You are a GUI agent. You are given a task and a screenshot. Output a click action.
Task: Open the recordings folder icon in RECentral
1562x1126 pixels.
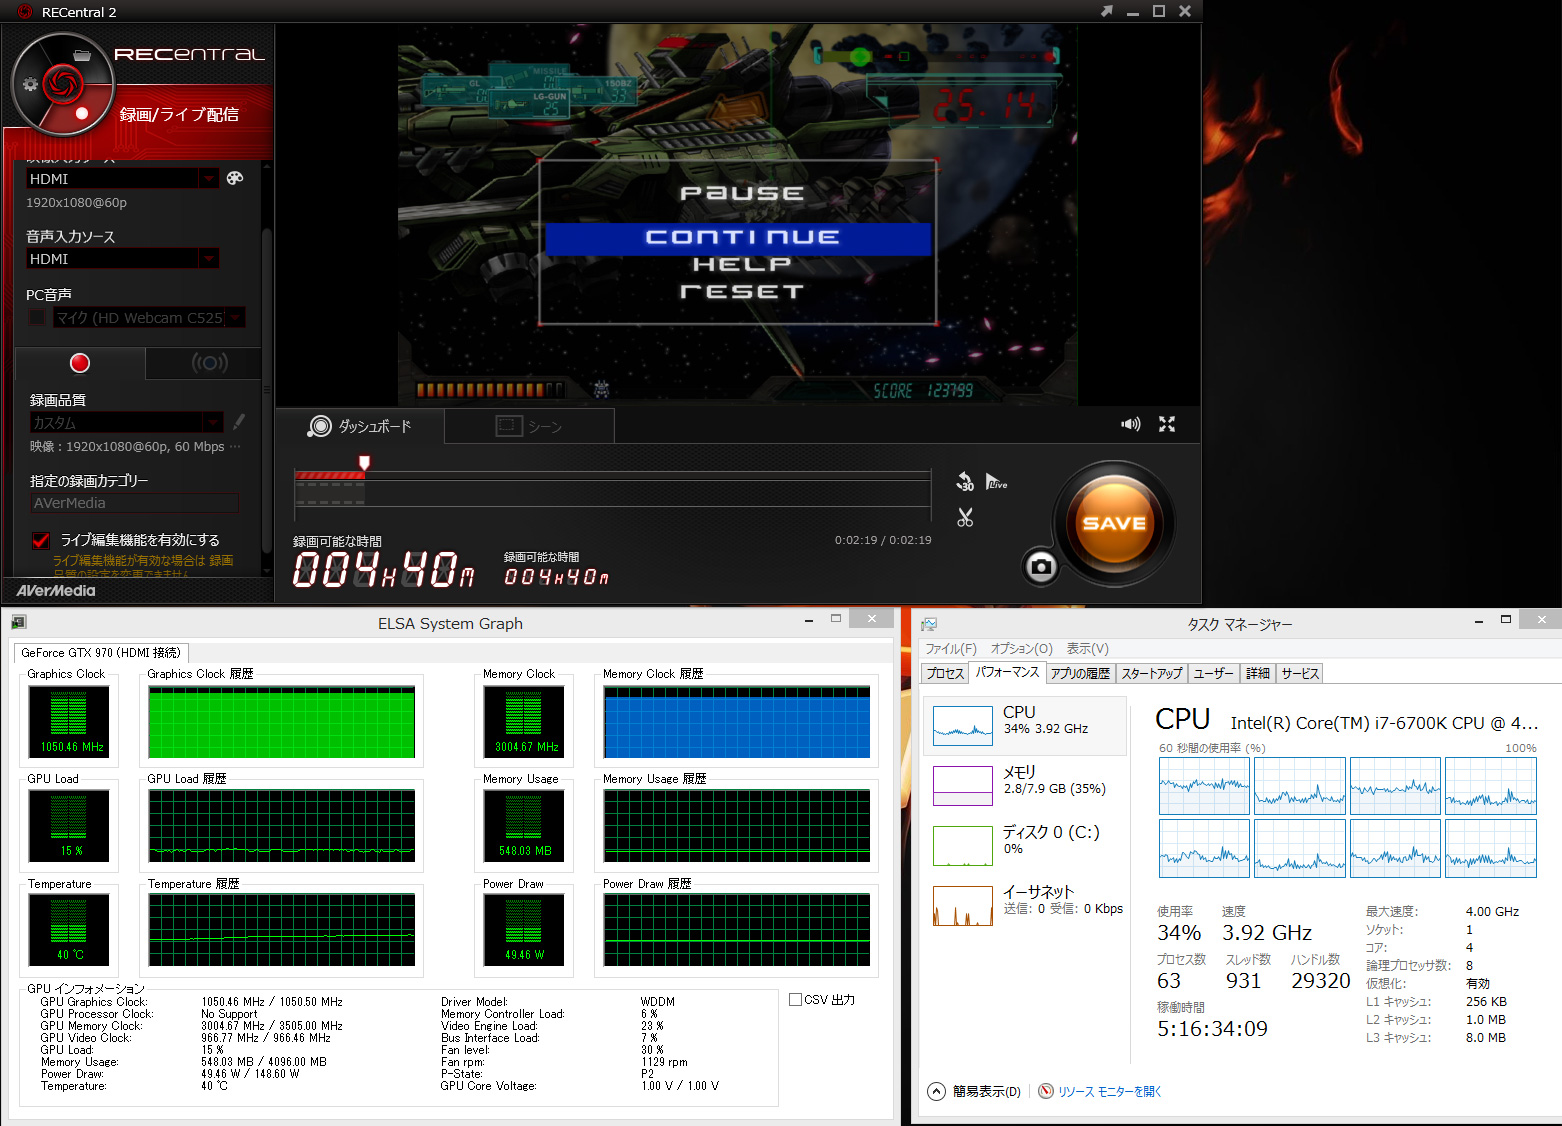82,55
